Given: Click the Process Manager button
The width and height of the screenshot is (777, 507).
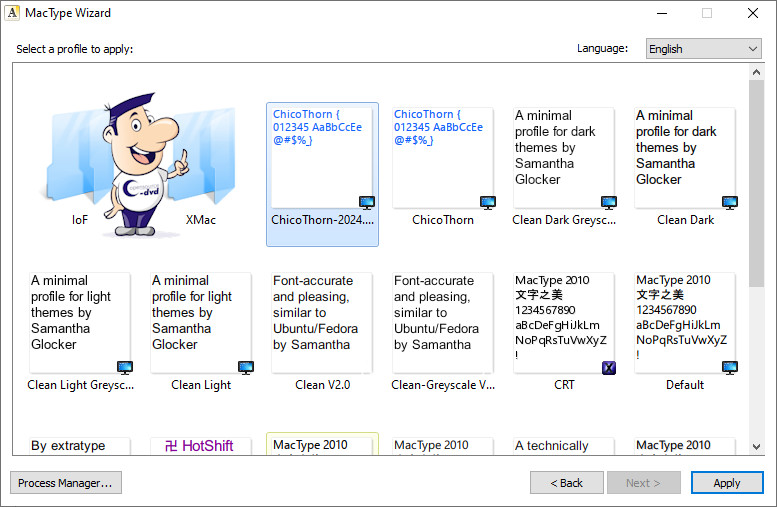Looking at the screenshot, I should [66, 483].
